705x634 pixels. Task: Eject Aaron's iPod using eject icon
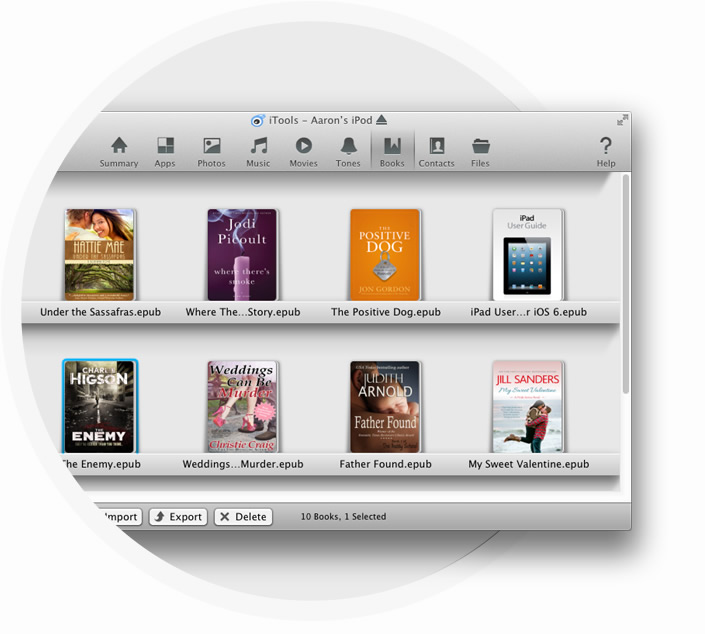pyautogui.click(x=381, y=121)
